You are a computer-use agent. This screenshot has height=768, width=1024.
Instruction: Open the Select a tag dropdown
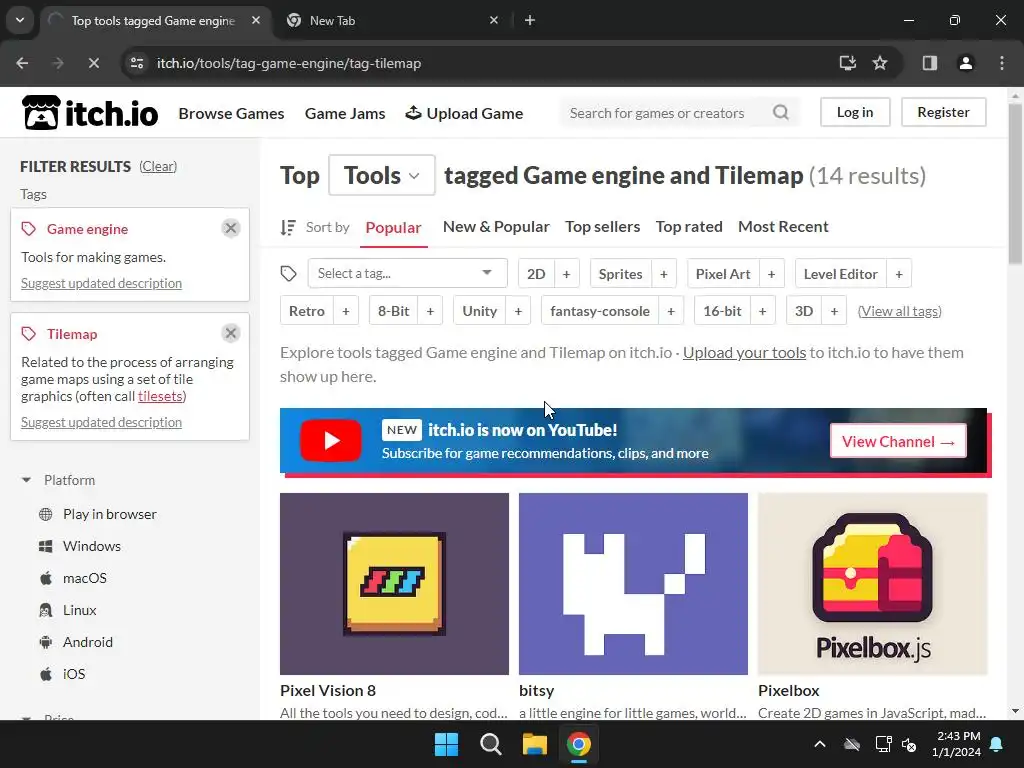tap(408, 273)
